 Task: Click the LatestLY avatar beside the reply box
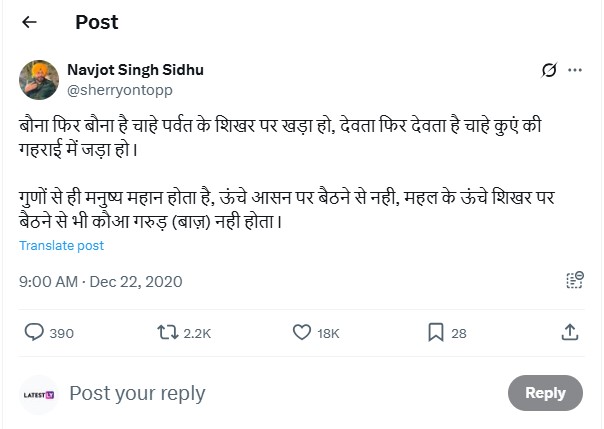pyautogui.click(x=38, y=394)
